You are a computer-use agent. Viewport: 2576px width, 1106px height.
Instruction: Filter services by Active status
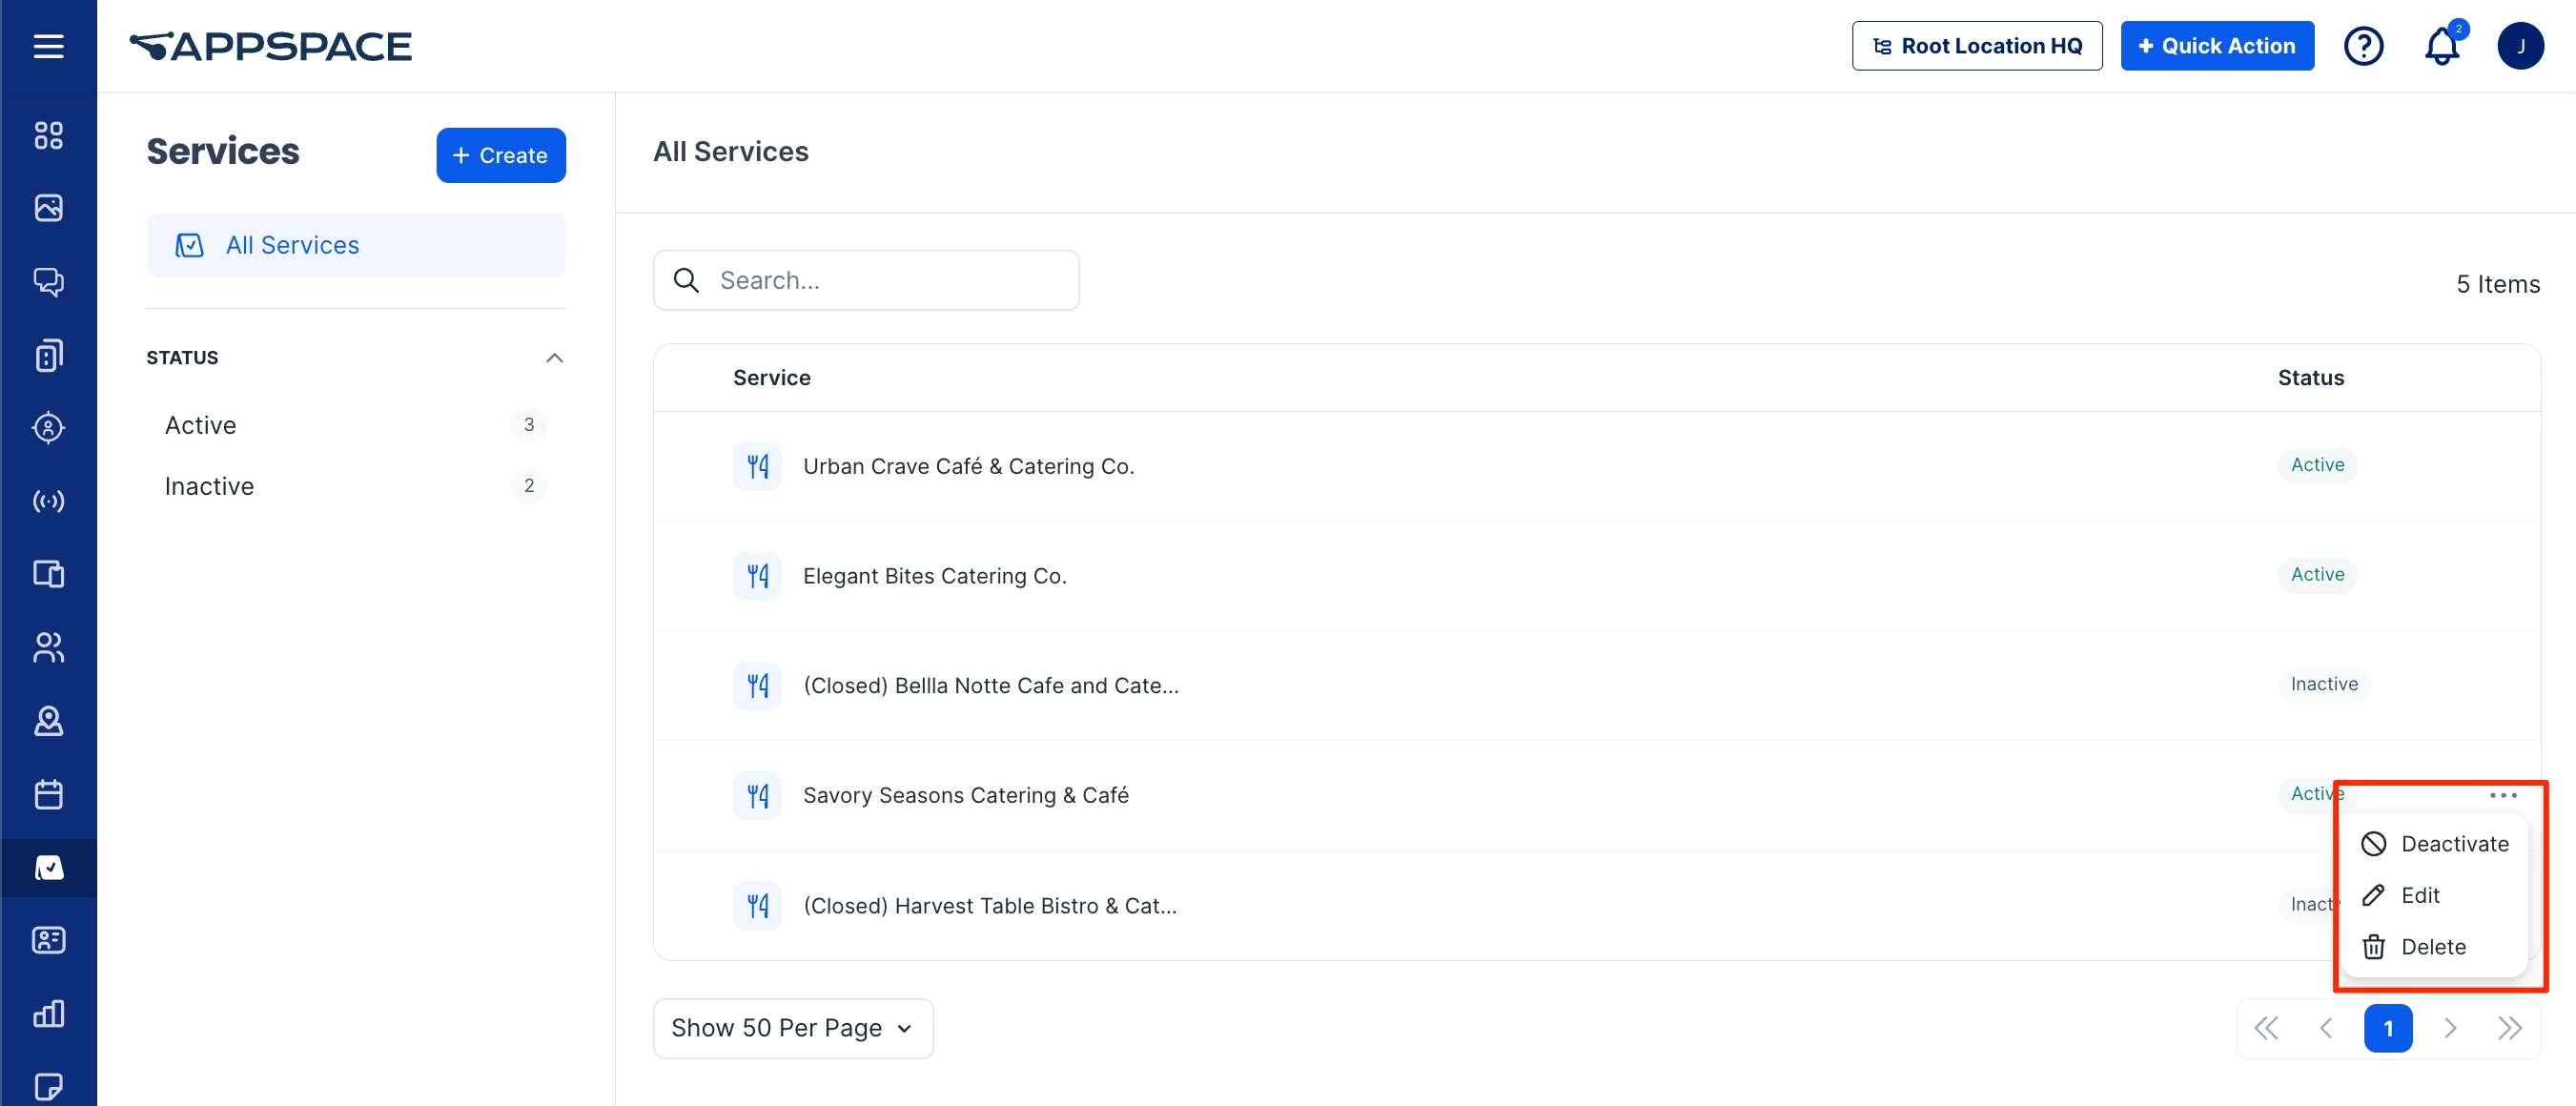coord(200,425)
